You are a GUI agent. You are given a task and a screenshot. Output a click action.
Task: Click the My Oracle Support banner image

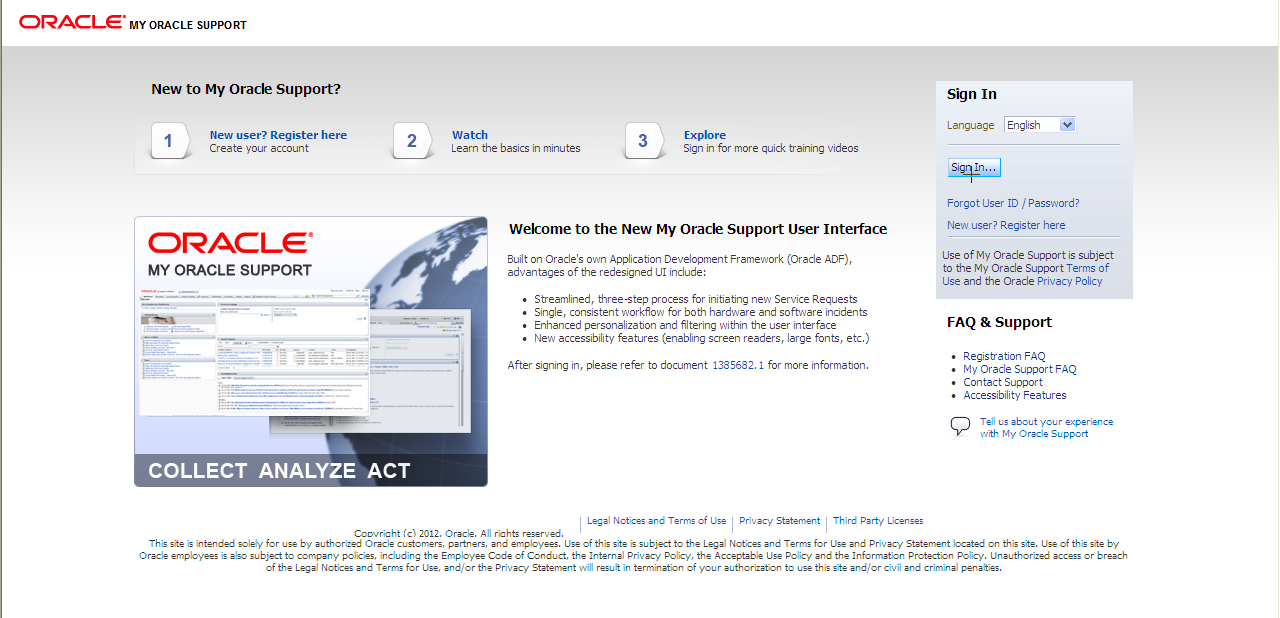click(x=311, y=351)
